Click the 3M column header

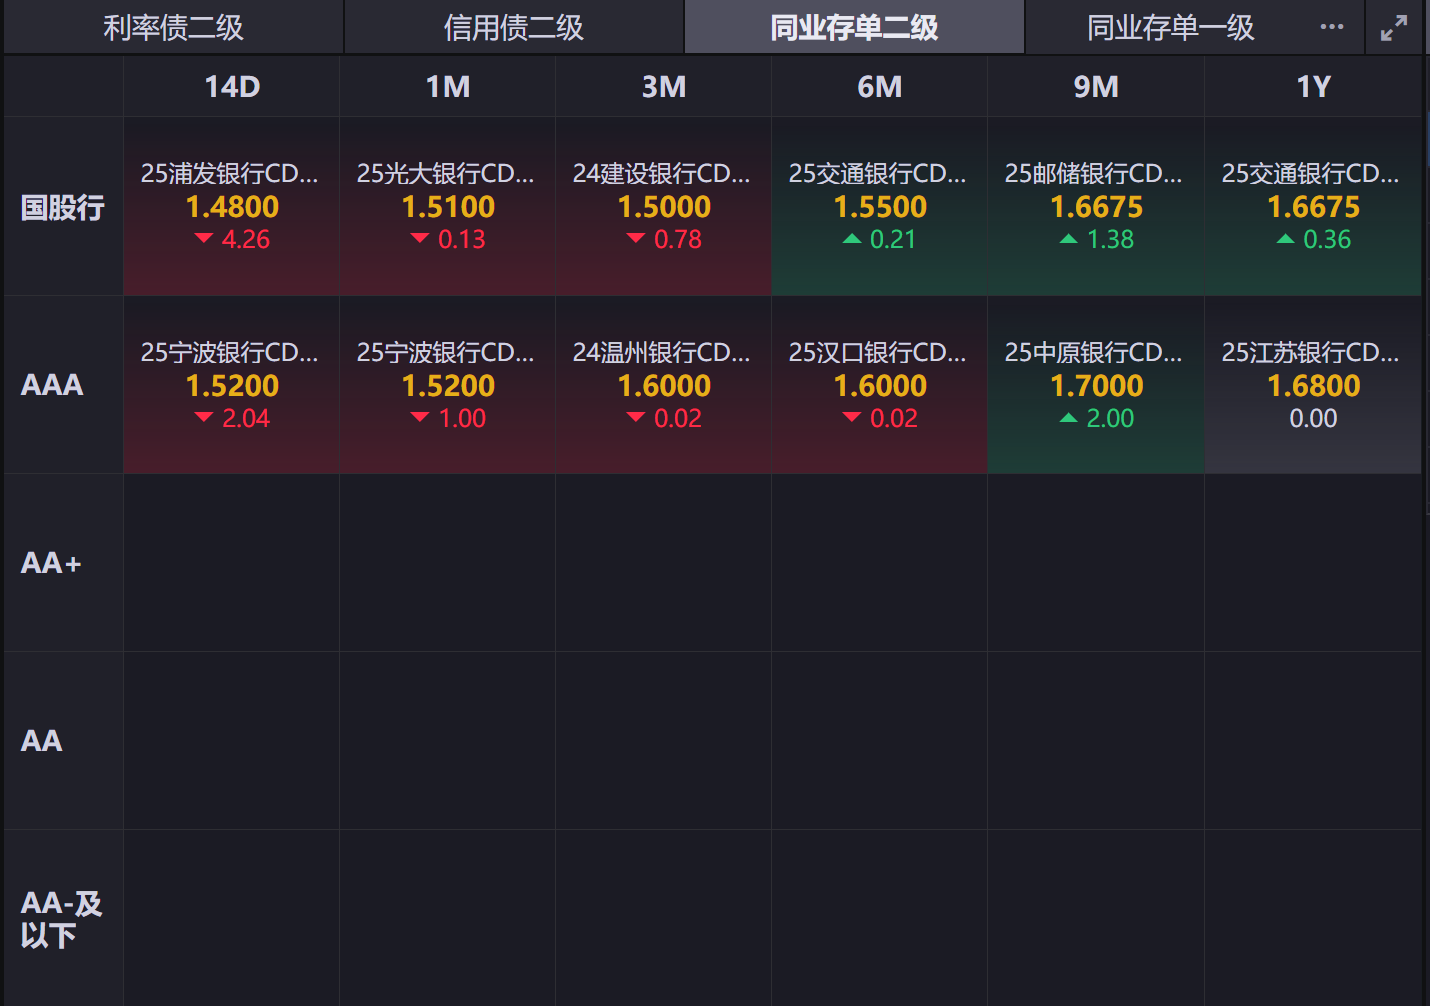click(664, 87)
